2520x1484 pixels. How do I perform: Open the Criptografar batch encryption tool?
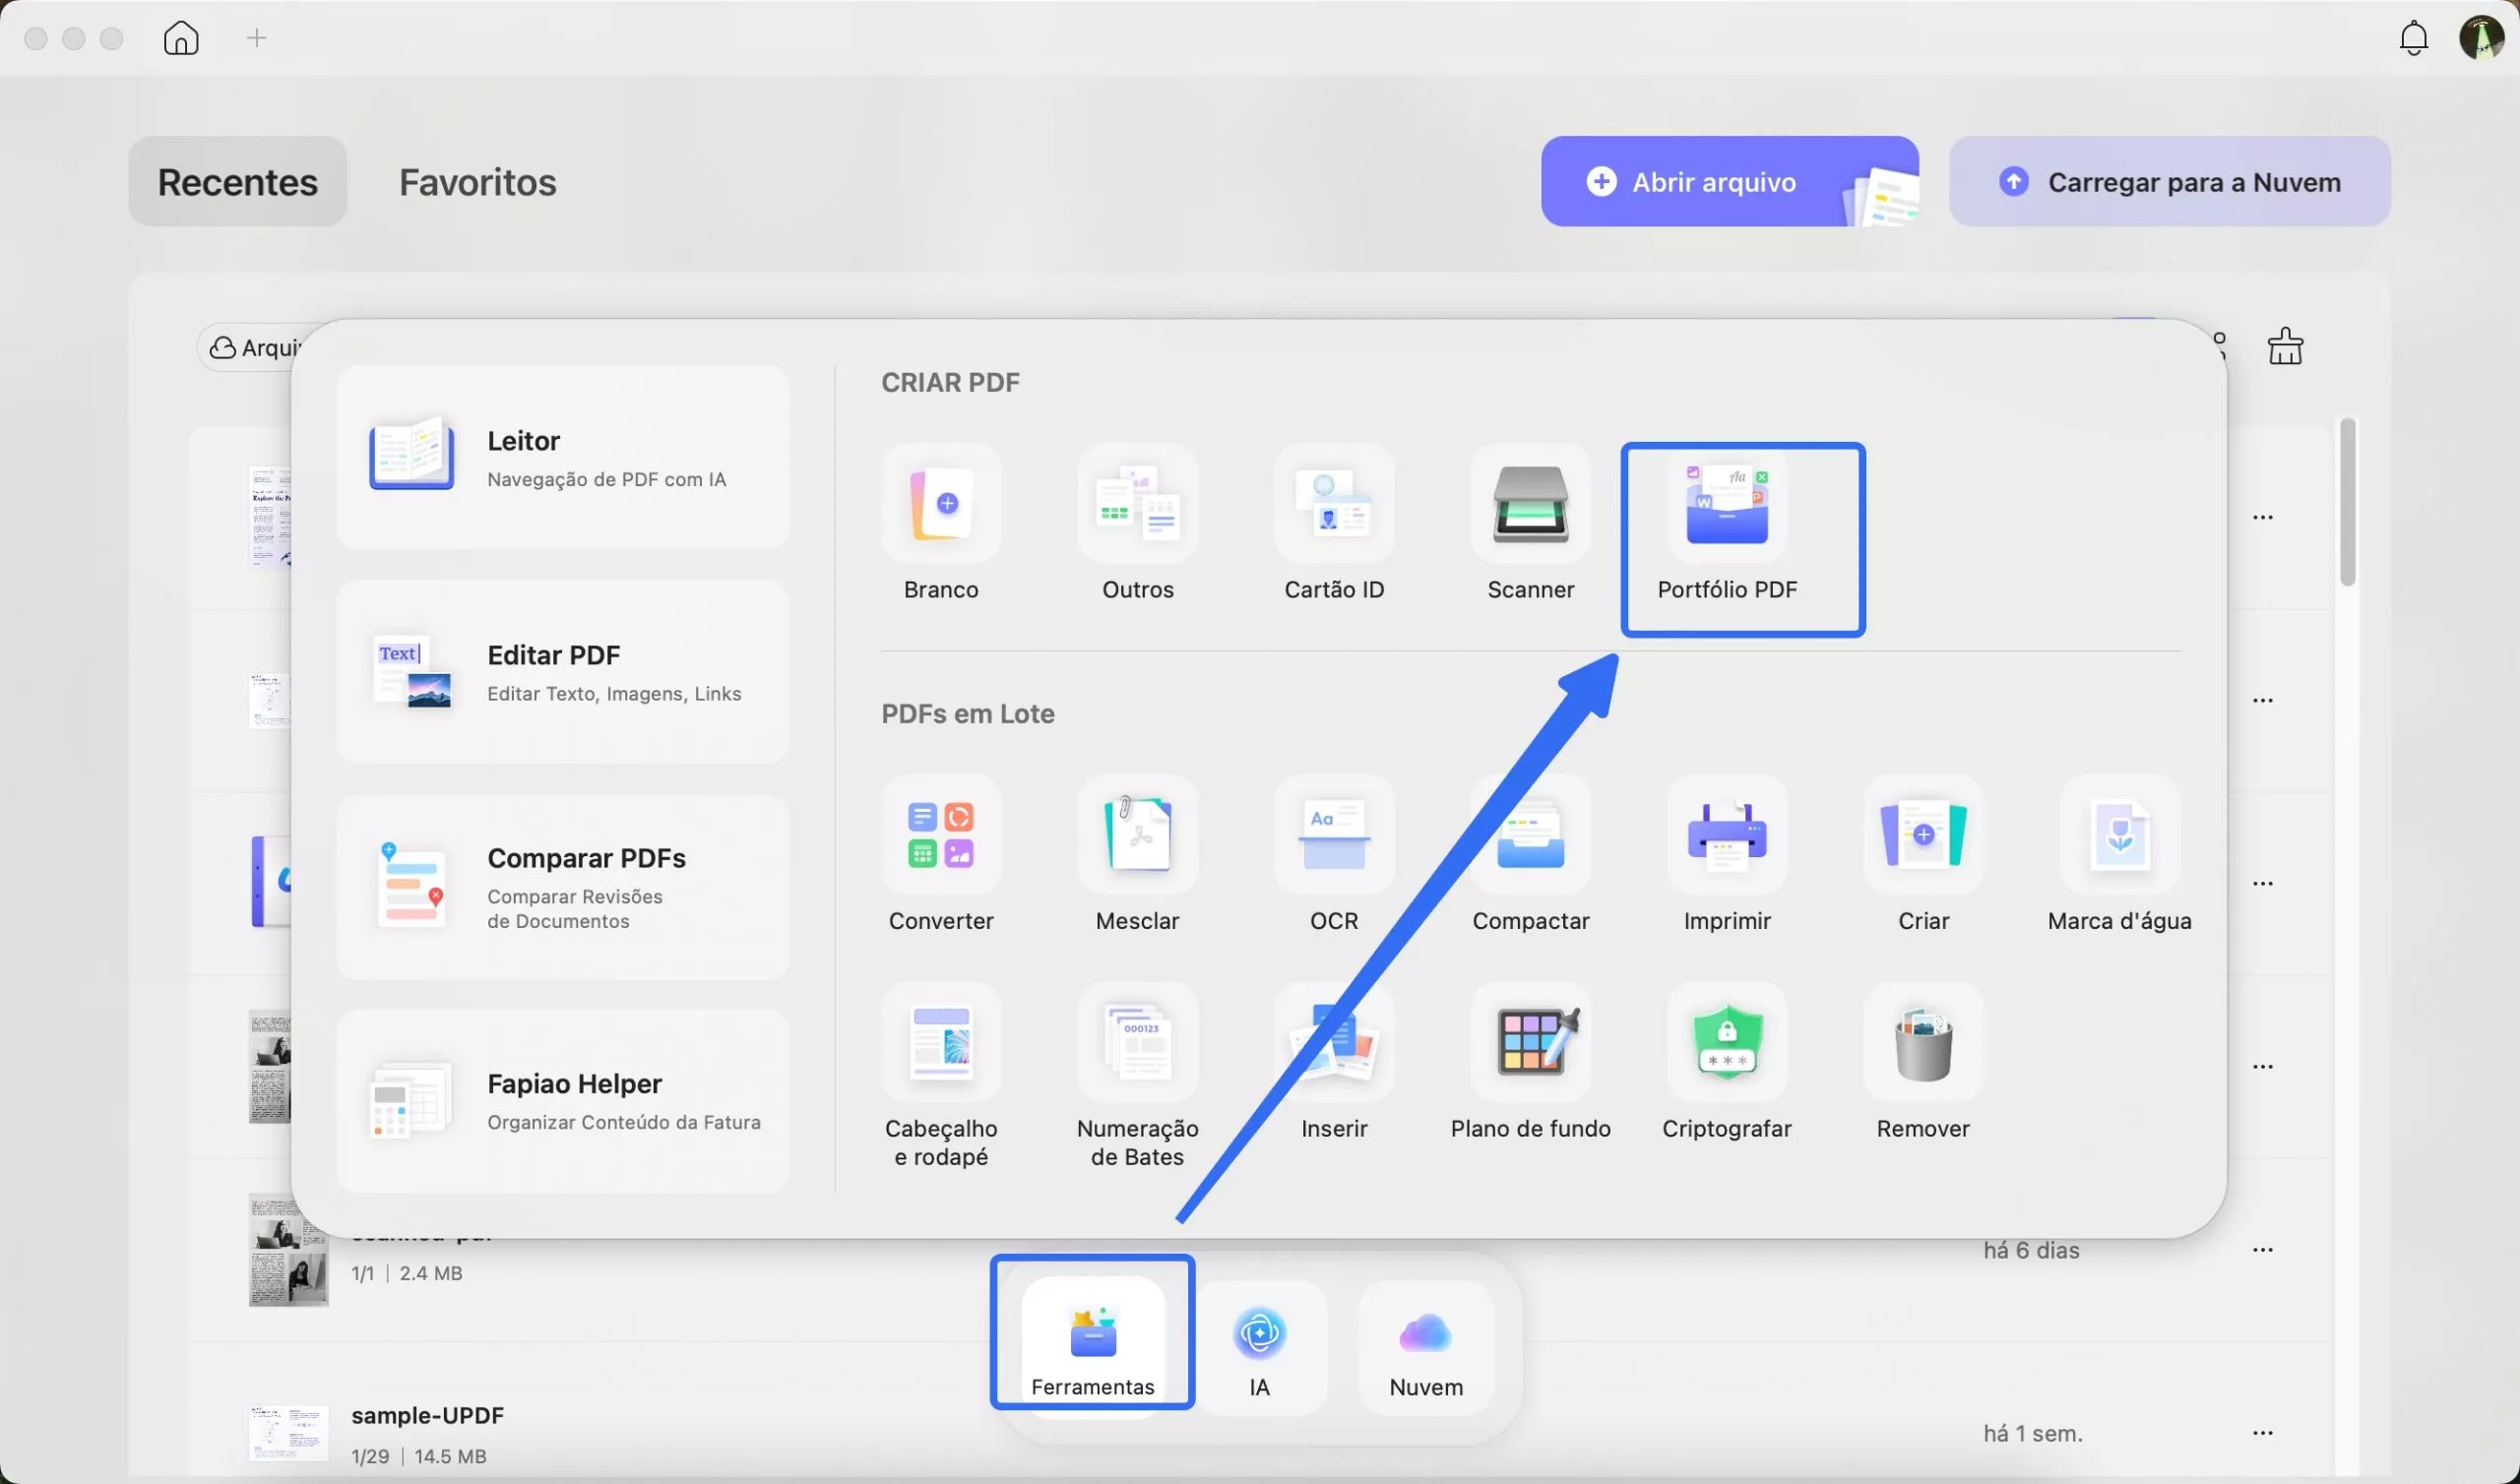1727,1044
